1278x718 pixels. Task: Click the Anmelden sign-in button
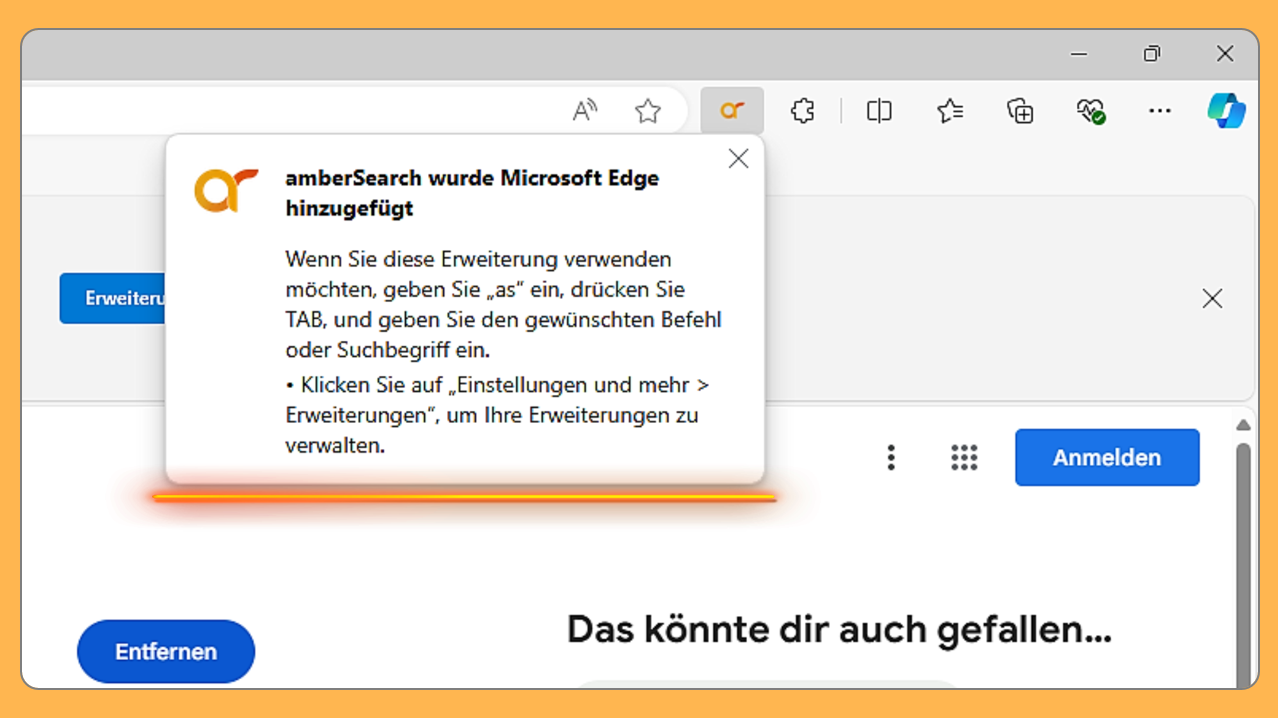point(1107,457)
